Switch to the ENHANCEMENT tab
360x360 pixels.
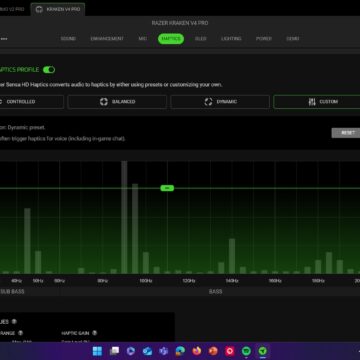(107, 39)
